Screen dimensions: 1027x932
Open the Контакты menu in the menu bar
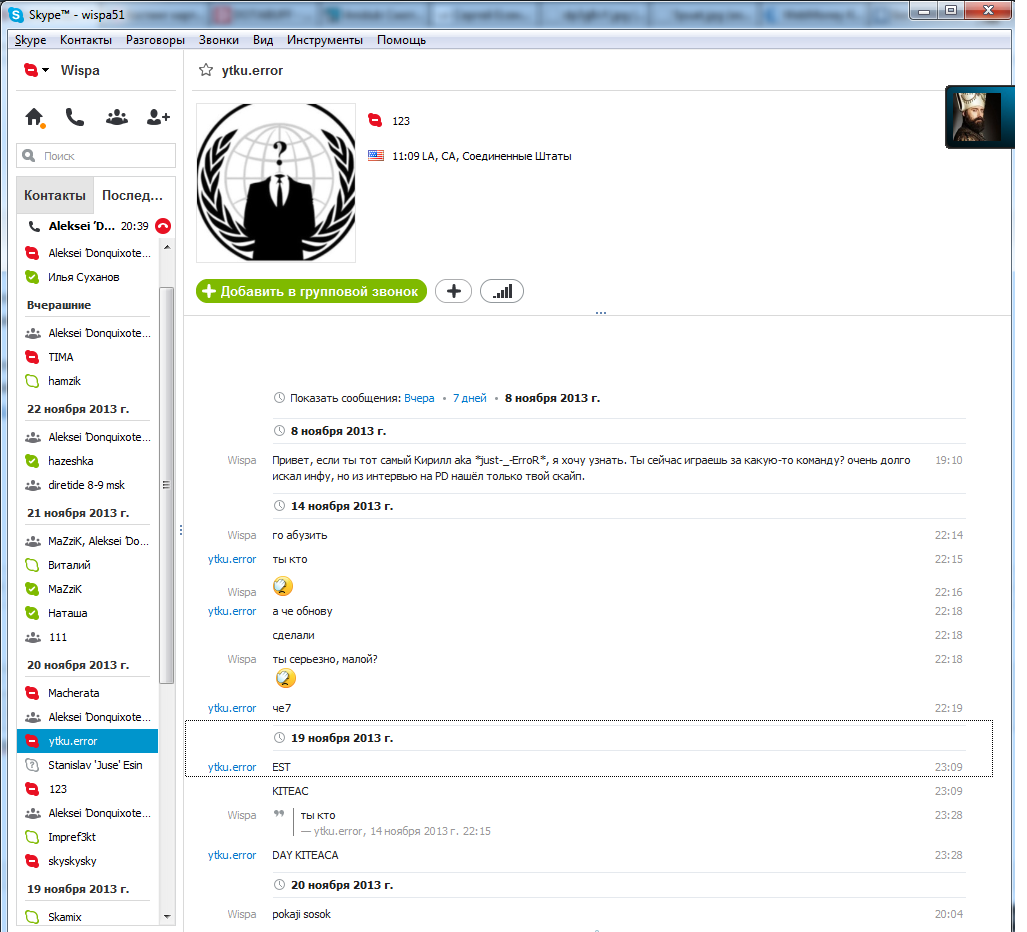click(85, 40)
